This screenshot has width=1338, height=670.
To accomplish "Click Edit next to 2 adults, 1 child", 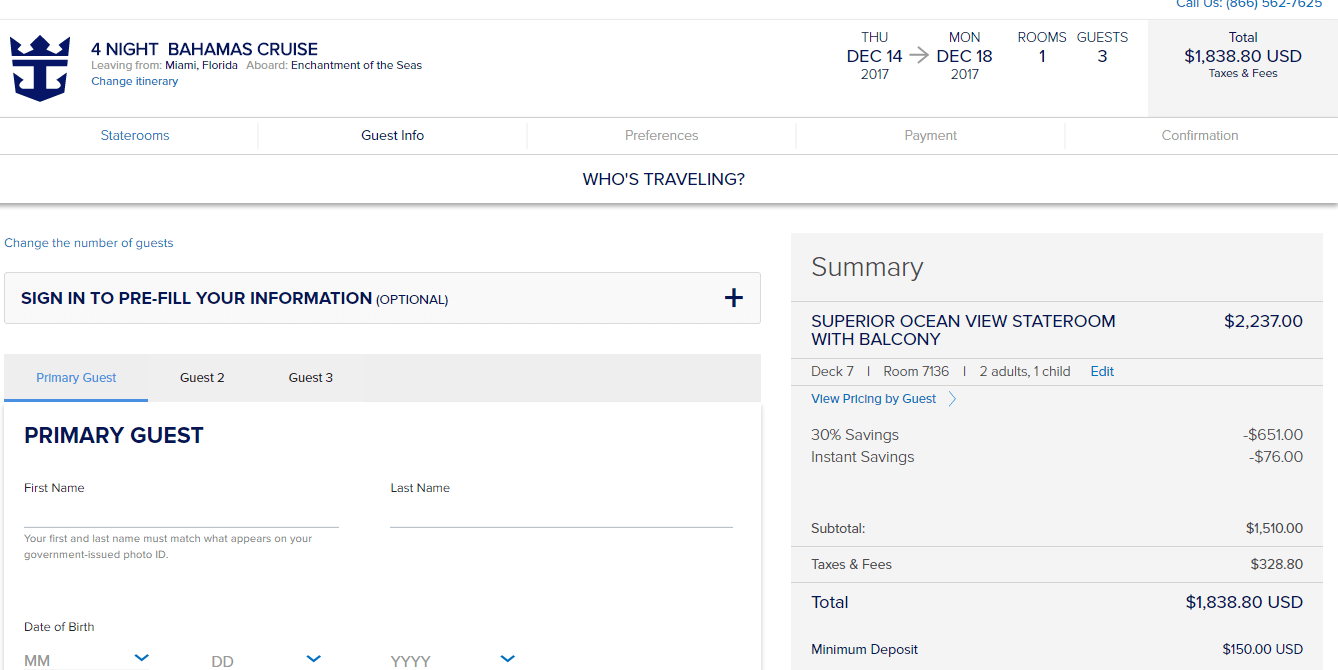I will [1102, 372].
